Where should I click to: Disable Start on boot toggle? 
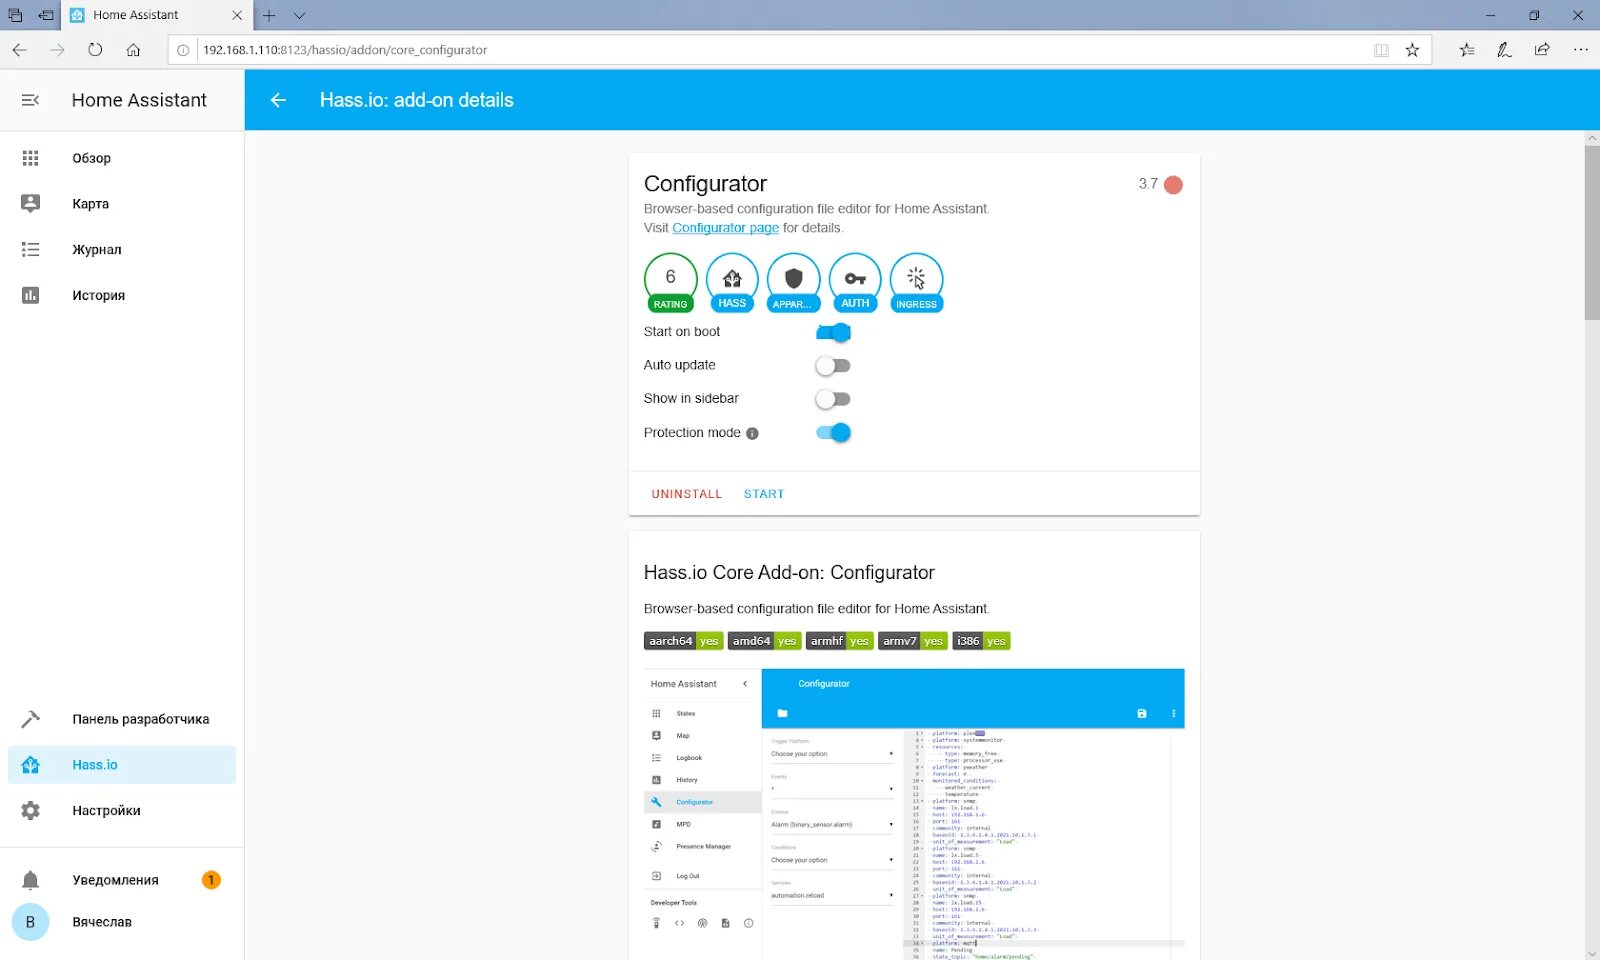(x=833, y=332)
